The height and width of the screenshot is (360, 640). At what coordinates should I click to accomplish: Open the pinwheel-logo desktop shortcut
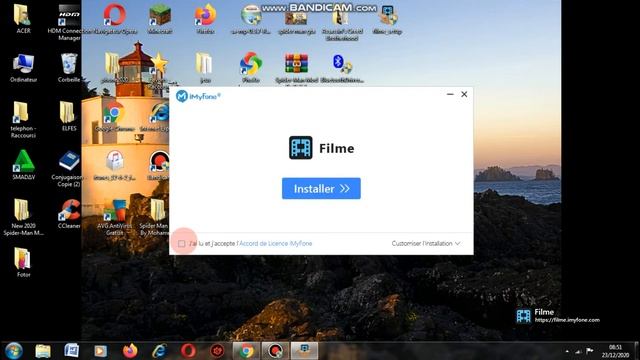click(x=251, y=67)
